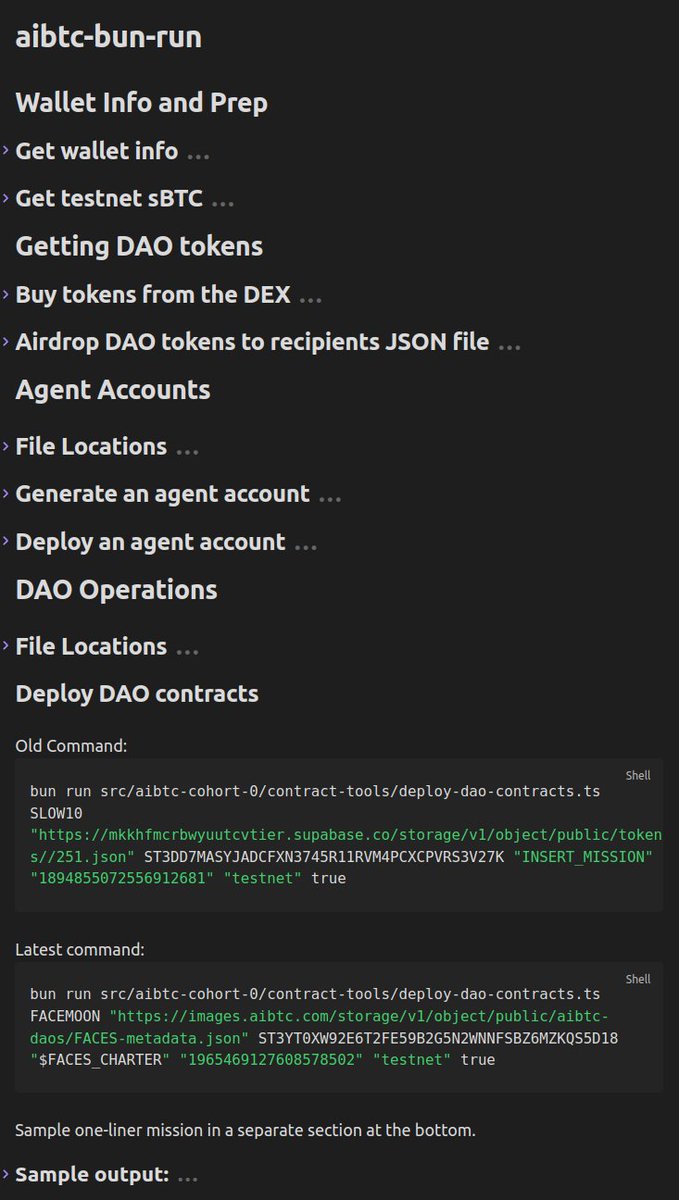The width and height of the screenshot is (679, 1200).
Task: Expand Airdrop DAO tokens to recipients section
Action: (x=6, y=342)
